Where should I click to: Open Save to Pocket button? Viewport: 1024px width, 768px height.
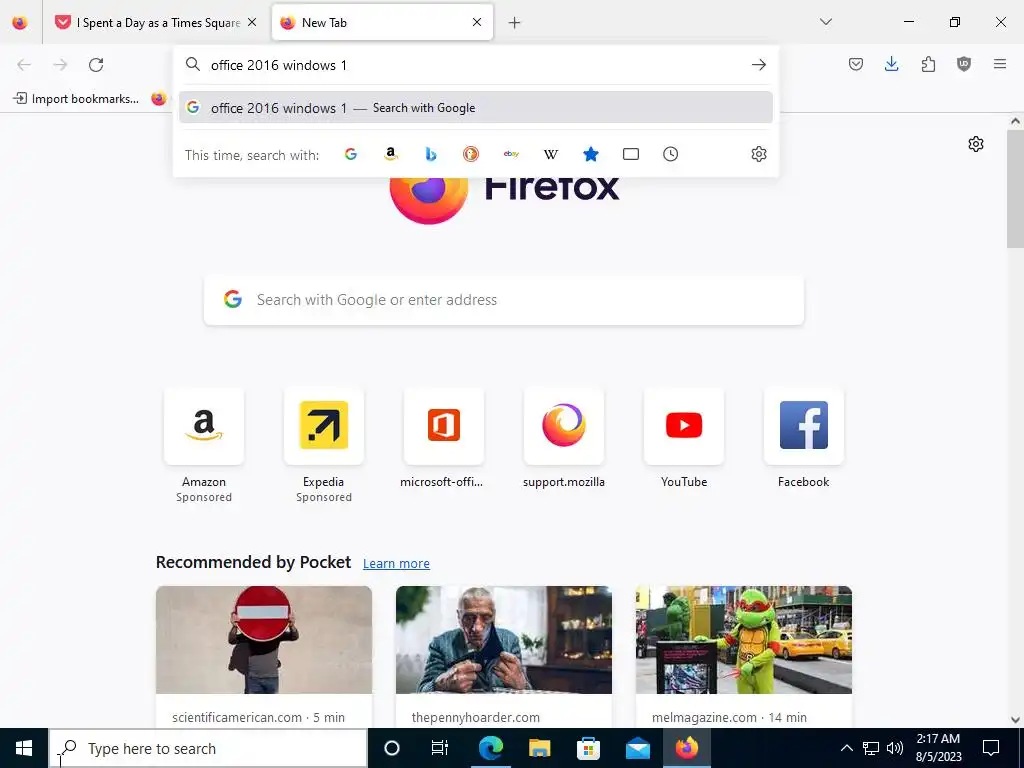(x=856, y=64)
